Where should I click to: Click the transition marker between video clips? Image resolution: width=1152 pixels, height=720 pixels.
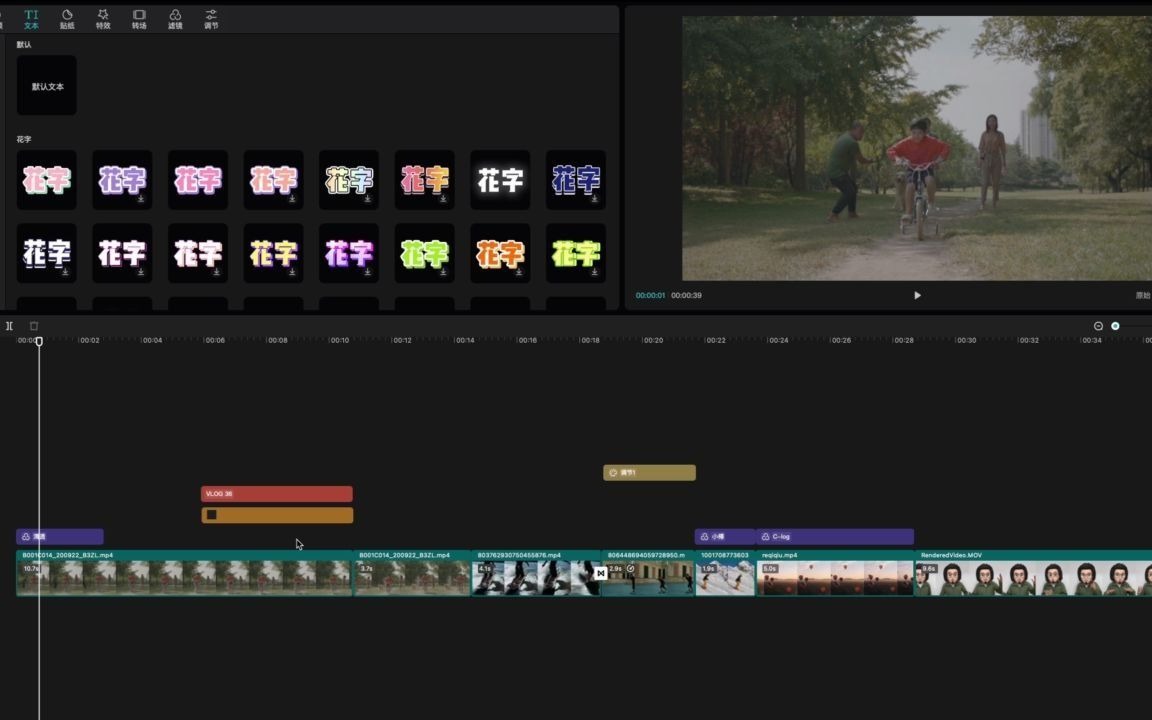(x=600, y=573)
